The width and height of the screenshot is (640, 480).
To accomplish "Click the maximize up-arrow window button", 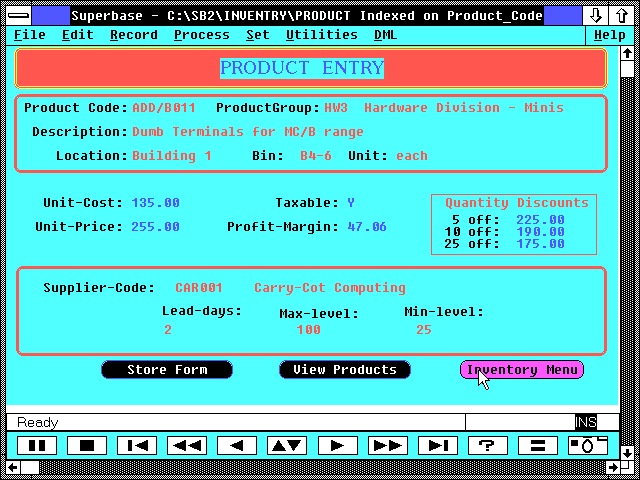I will click(x=621, y=16).
